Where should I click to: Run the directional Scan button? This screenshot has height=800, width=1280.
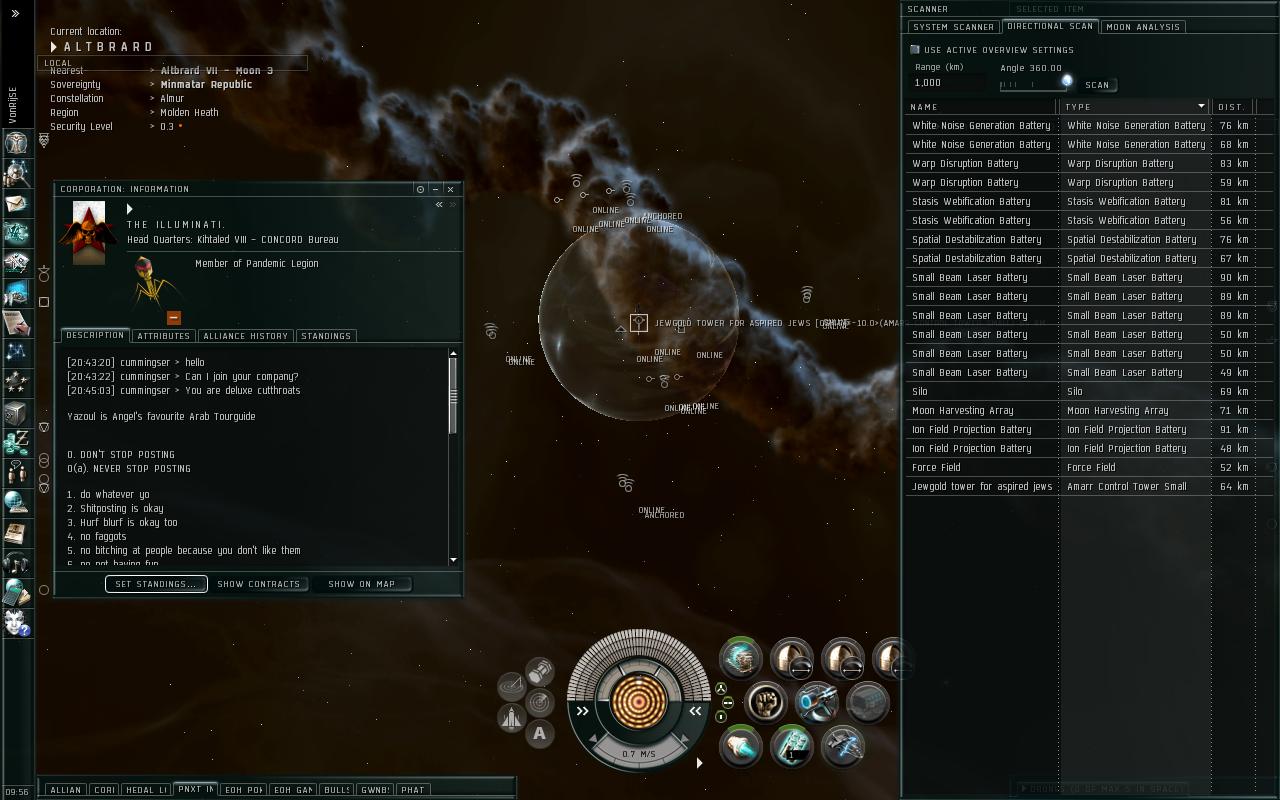[x=1097, y=85]
